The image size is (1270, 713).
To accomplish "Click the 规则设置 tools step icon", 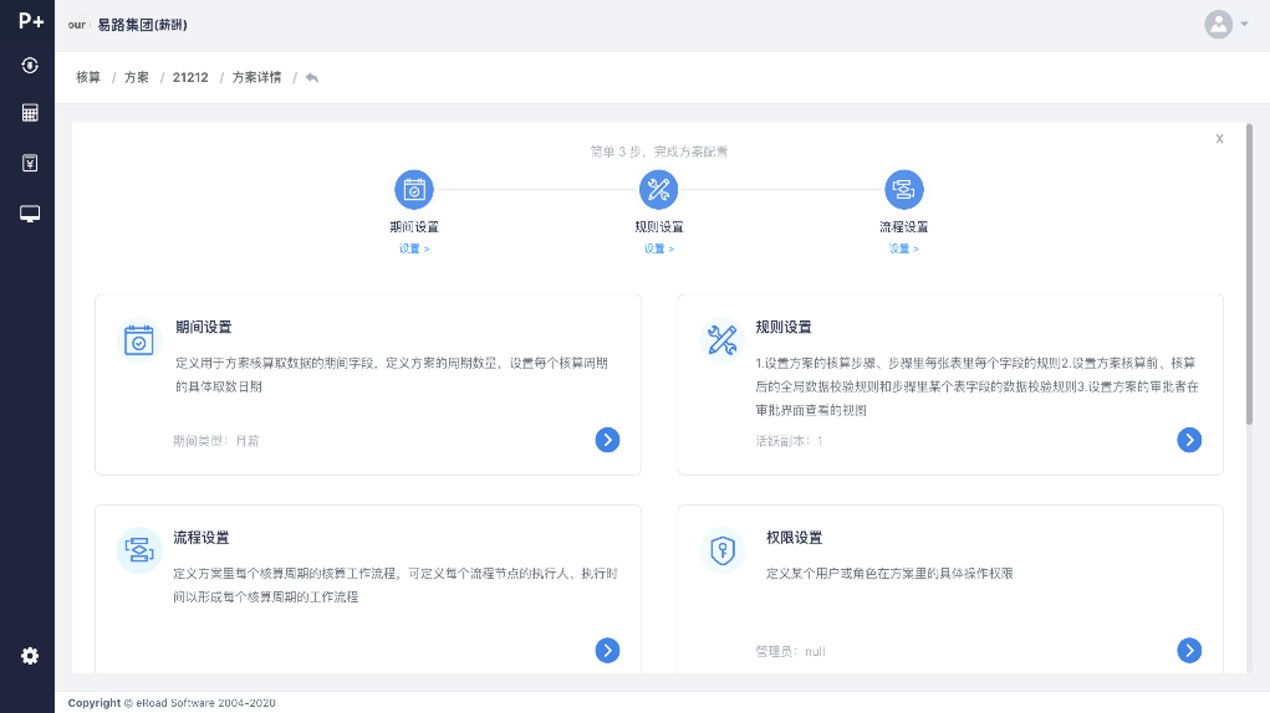I will pos(658,189).
